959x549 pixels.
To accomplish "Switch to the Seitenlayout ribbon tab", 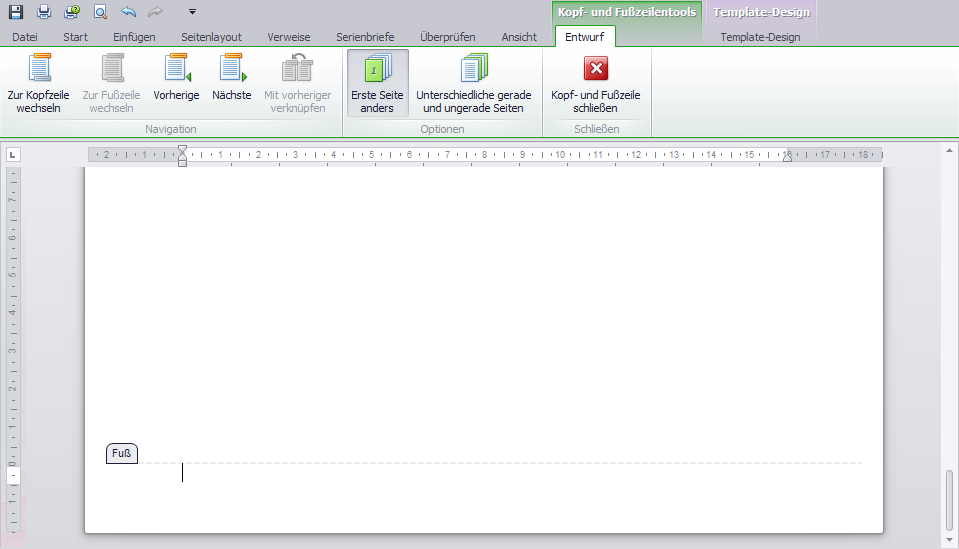I will tap(212, 37).
